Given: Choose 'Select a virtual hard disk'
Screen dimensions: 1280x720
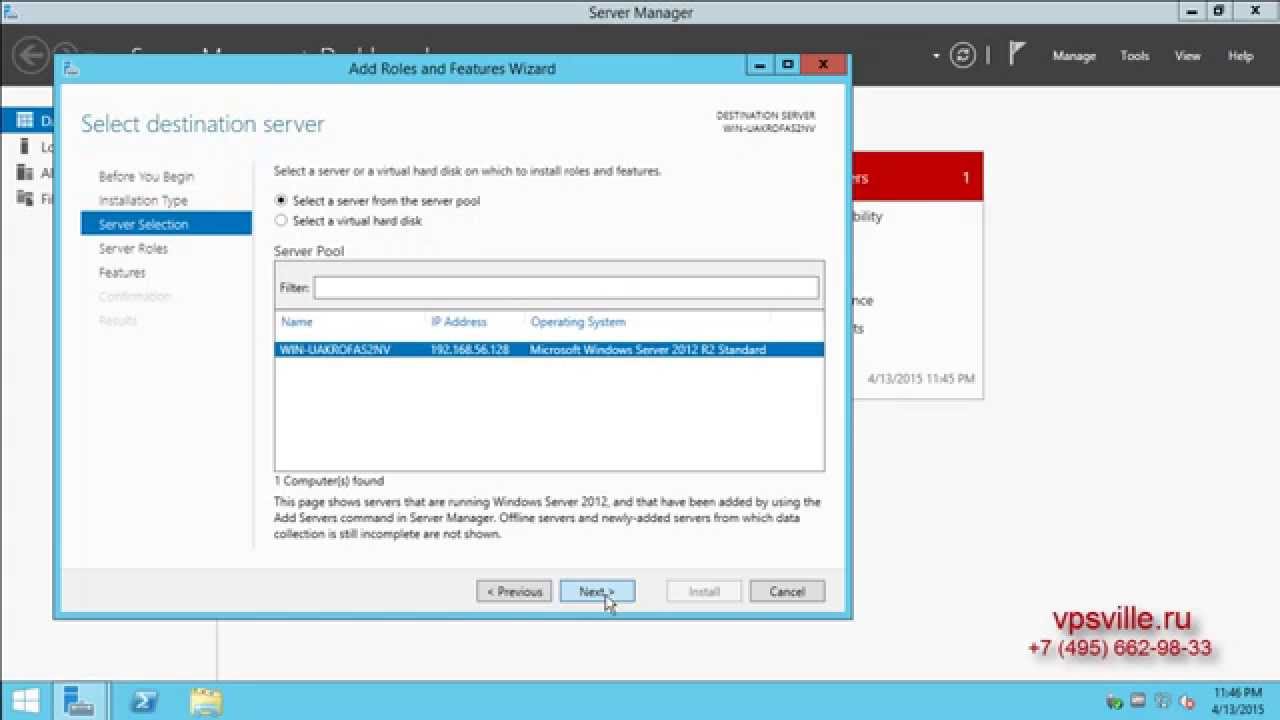Looking at the screenshot, I should coord(281,221).
